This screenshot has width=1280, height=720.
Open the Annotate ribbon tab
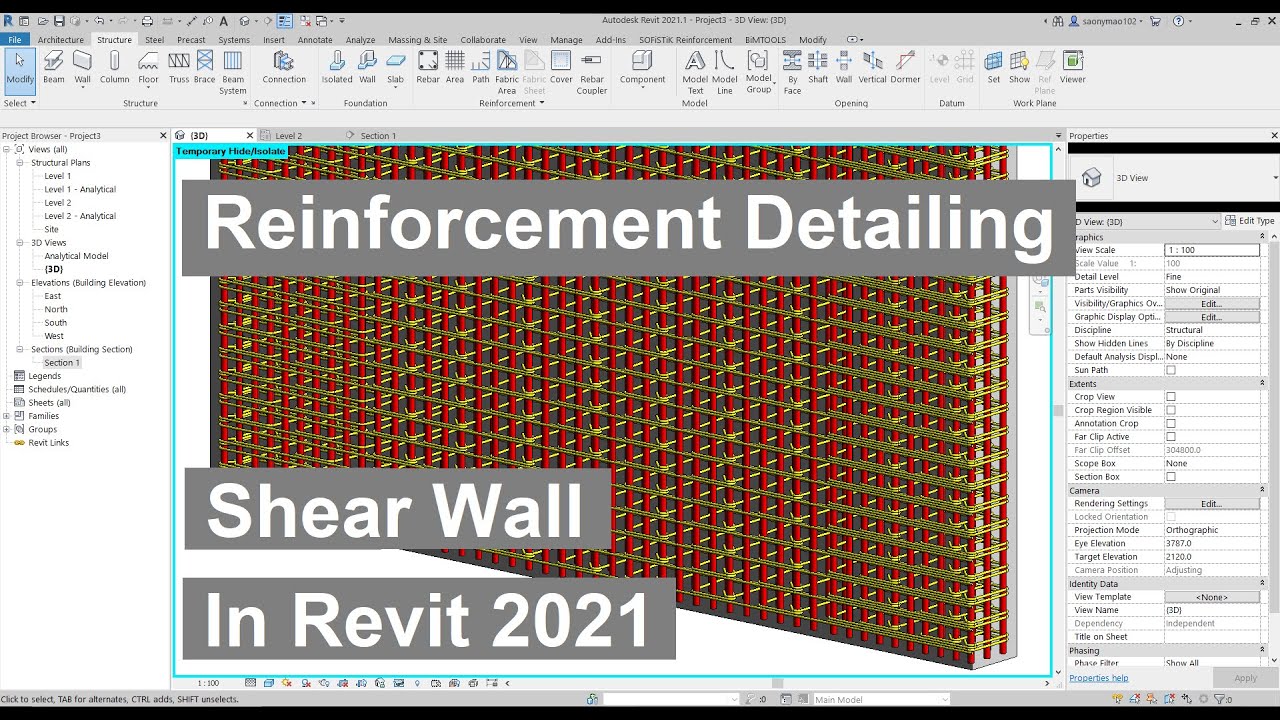(315, 40)
